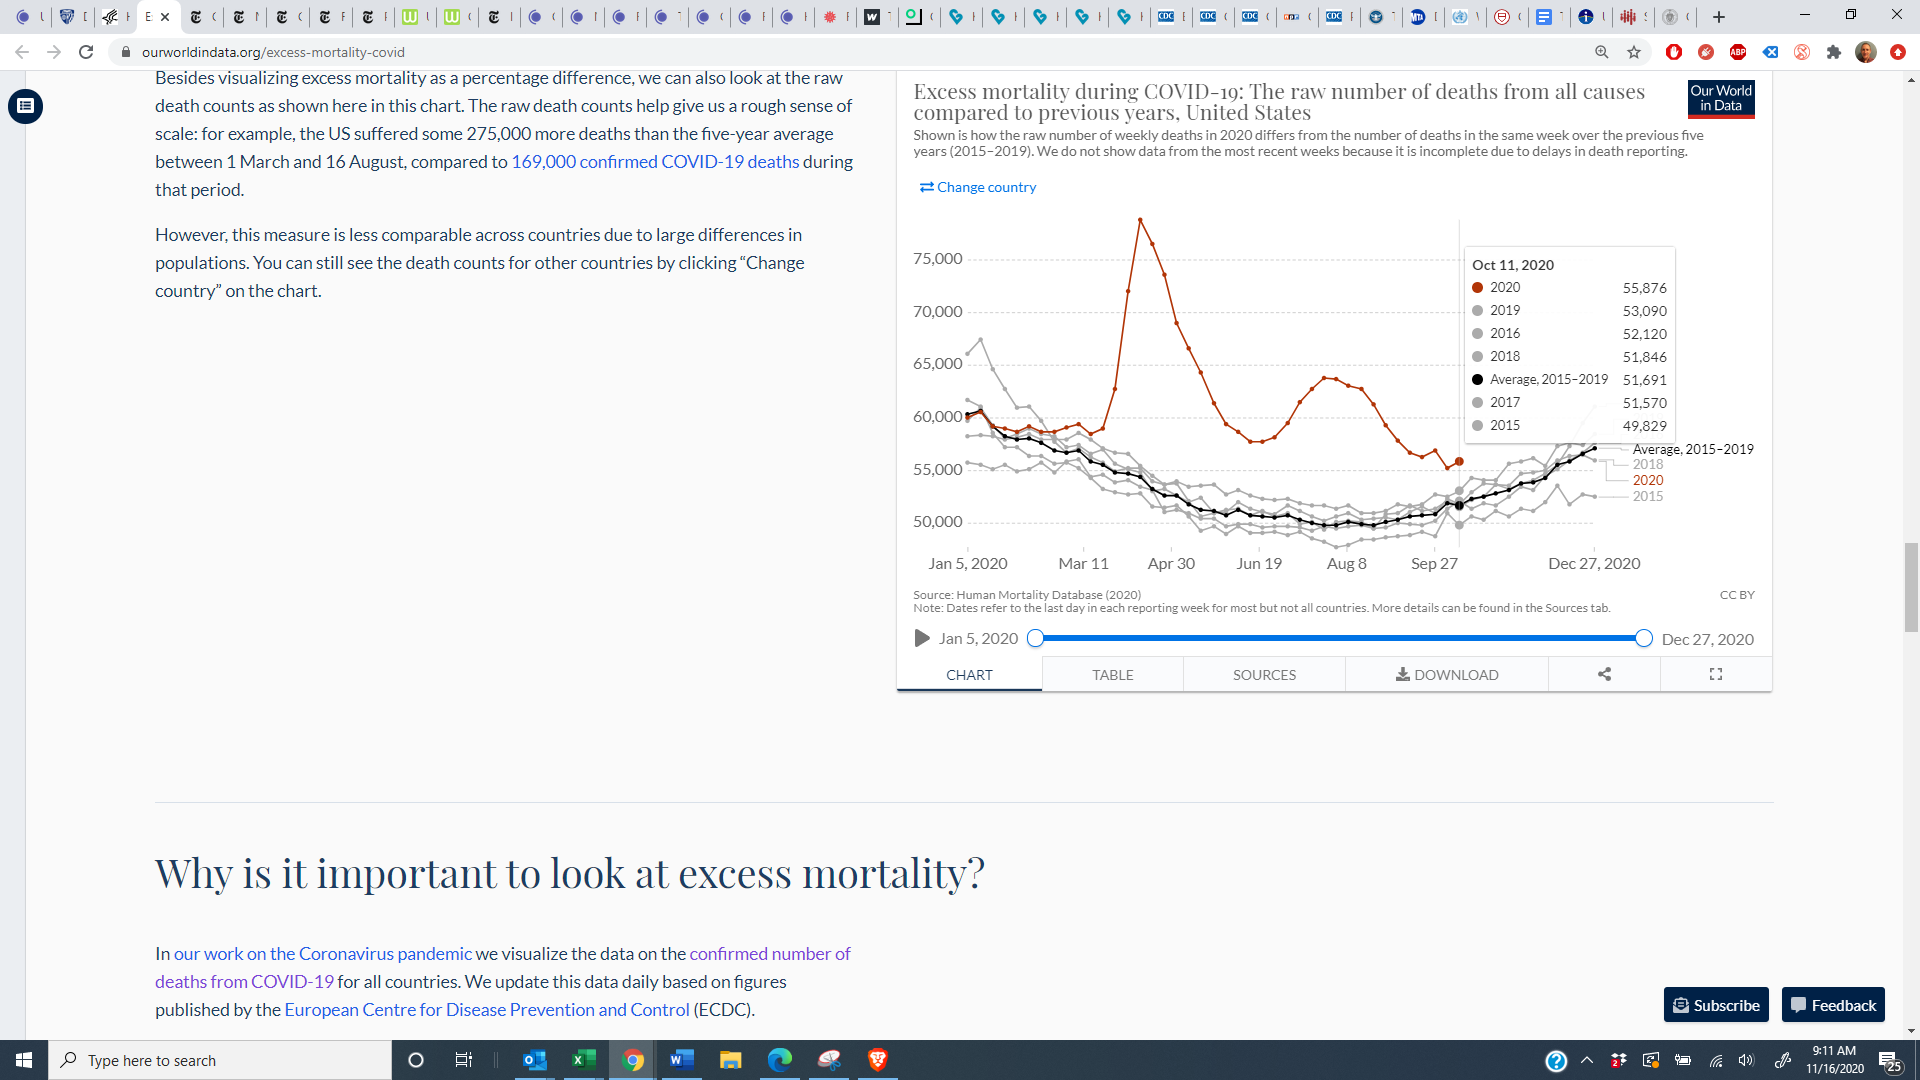Viewport: 1920px width, 1080px height.
Task: Switch to the SOURCES tab
Action: 1264,675
